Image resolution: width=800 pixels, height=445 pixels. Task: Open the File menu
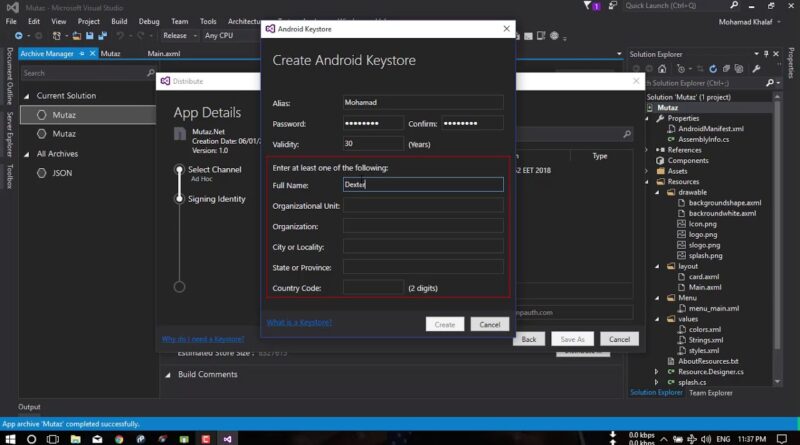tap(11, 21)
